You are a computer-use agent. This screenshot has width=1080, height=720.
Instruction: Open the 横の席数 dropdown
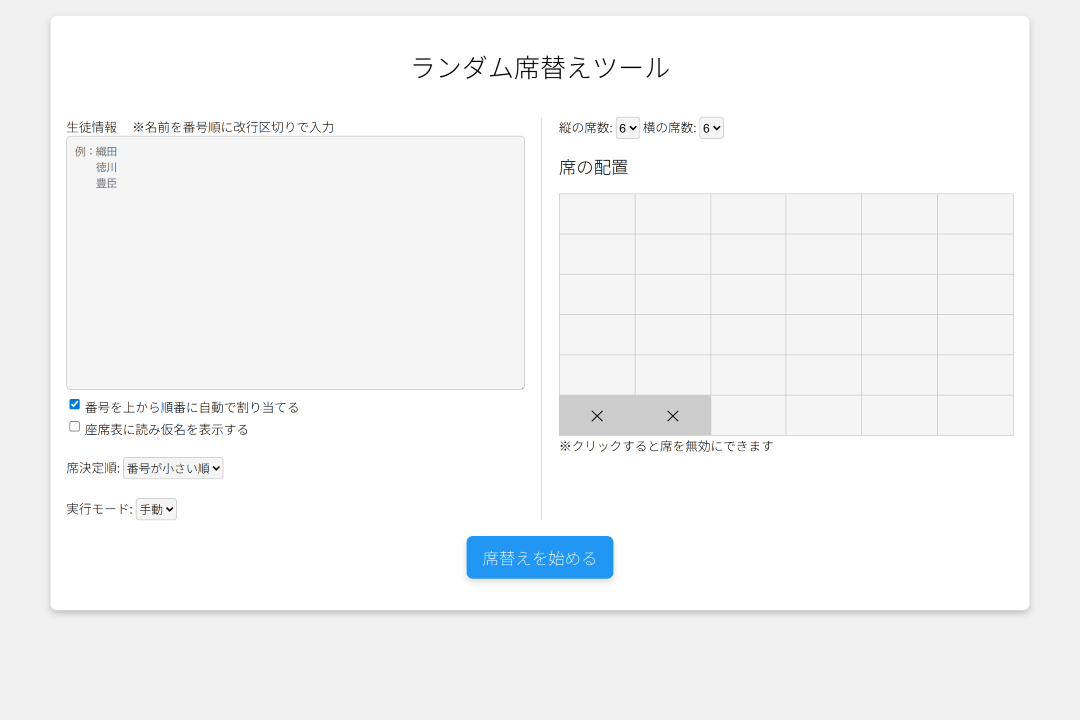coord(711,127)
